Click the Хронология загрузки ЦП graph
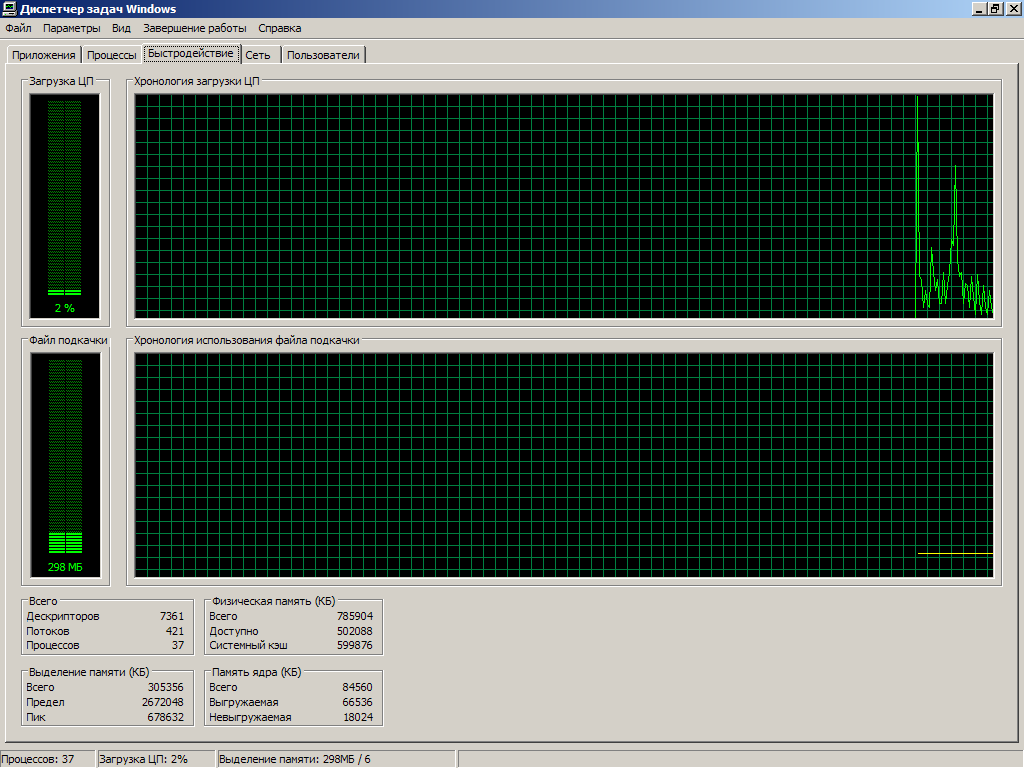The width and height of the screenshot is (1024, 768). coord(563,205)
